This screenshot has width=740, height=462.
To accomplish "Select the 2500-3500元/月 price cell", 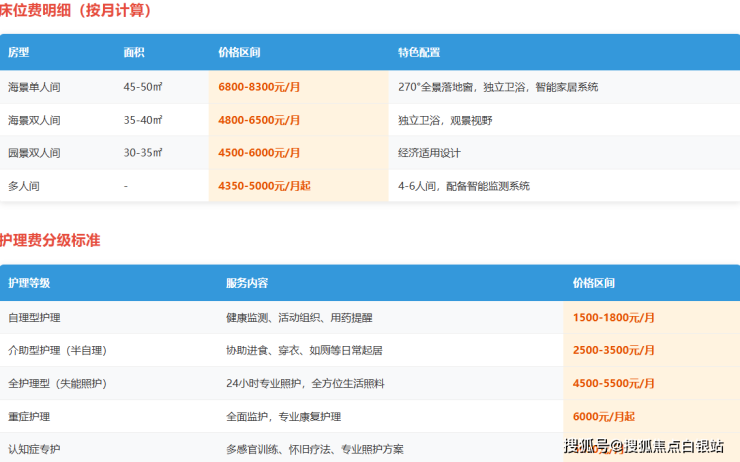I will pyautogui.click(x=613, y=351).
